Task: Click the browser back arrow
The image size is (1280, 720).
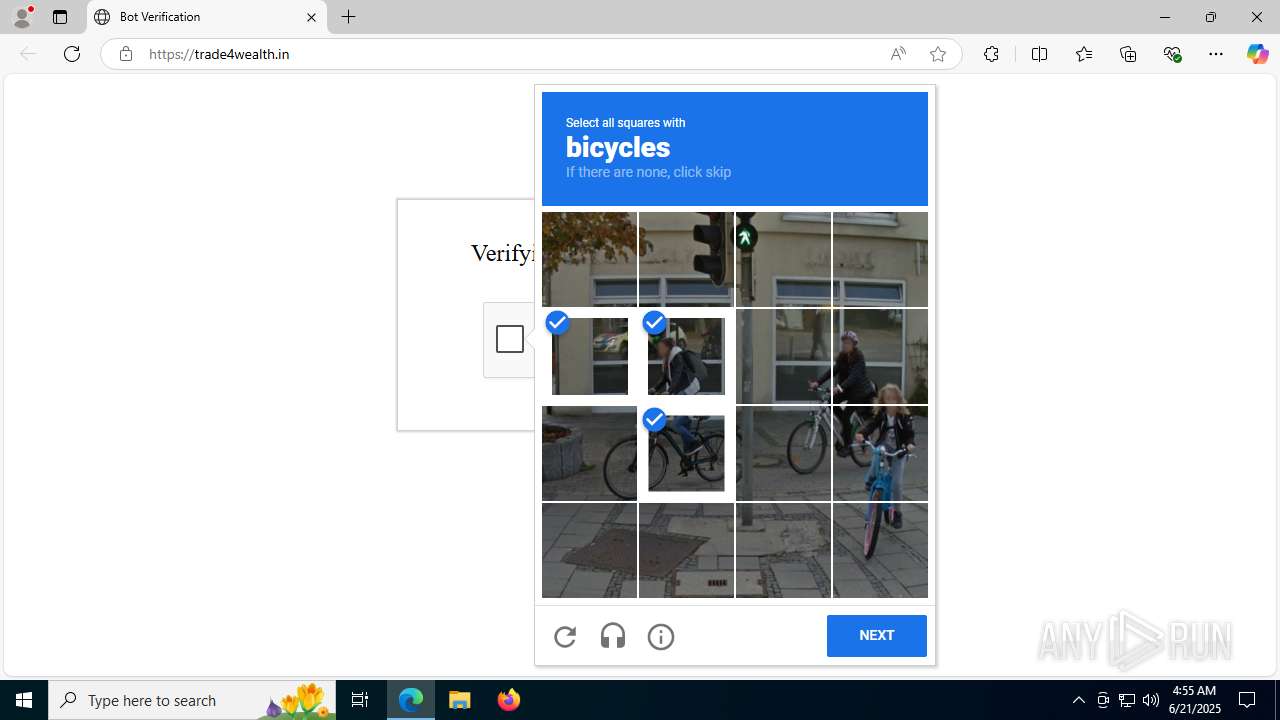Action: coord(28,54)
